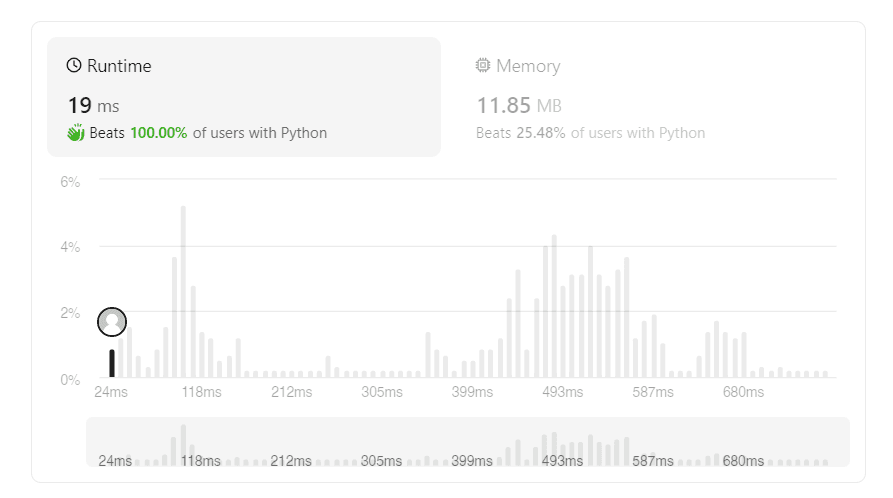Viewport: 893px width, 498px height.
Task: Click the black bar under the avatar
Action: (112, 363)
